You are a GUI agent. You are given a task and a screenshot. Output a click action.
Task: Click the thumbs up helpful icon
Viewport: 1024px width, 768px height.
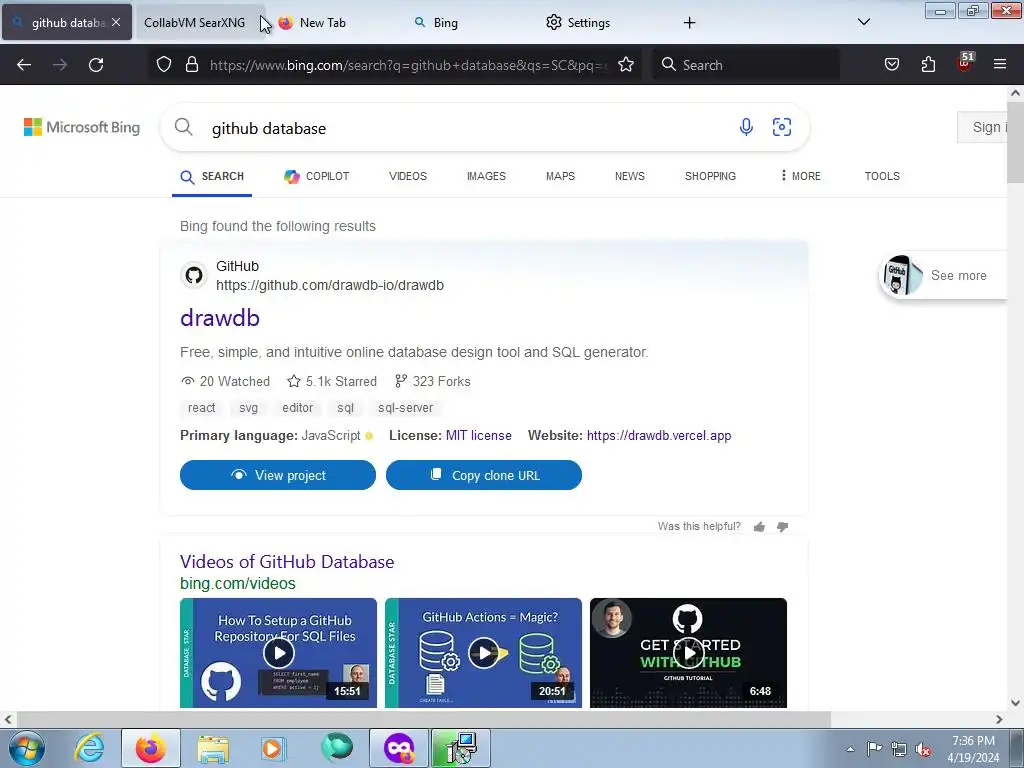tap(759, 527)
